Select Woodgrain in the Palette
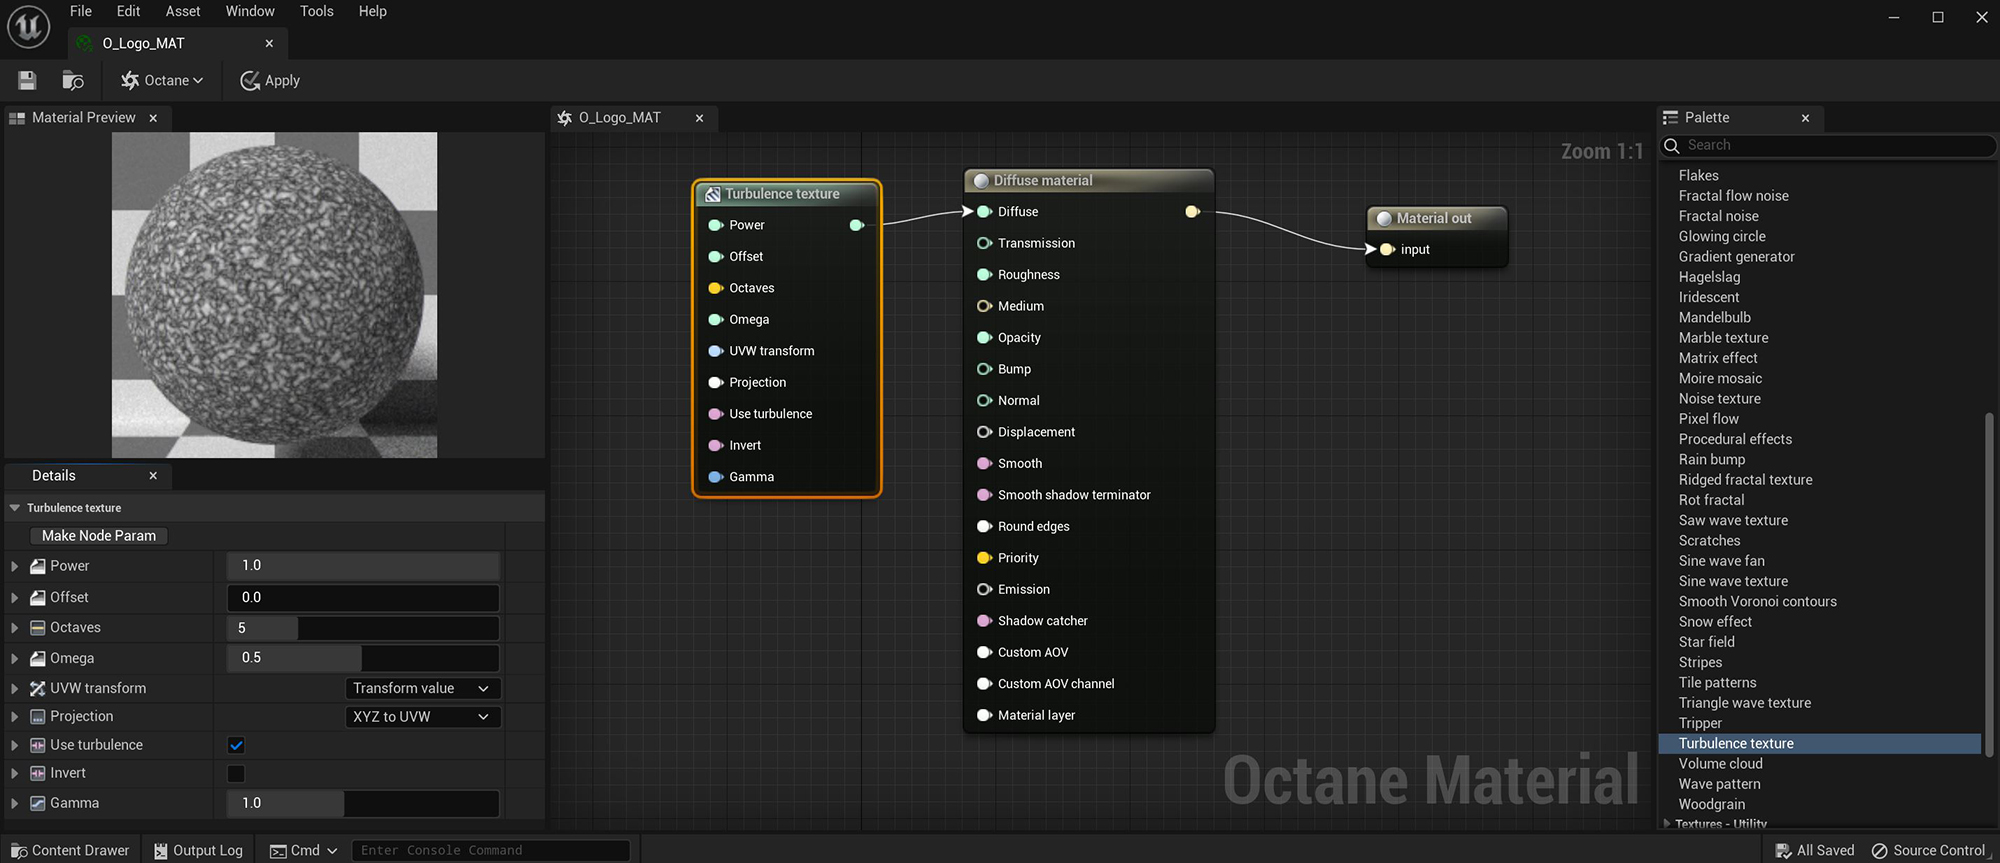The image size is (2000, 863). tap(1712, 805)
